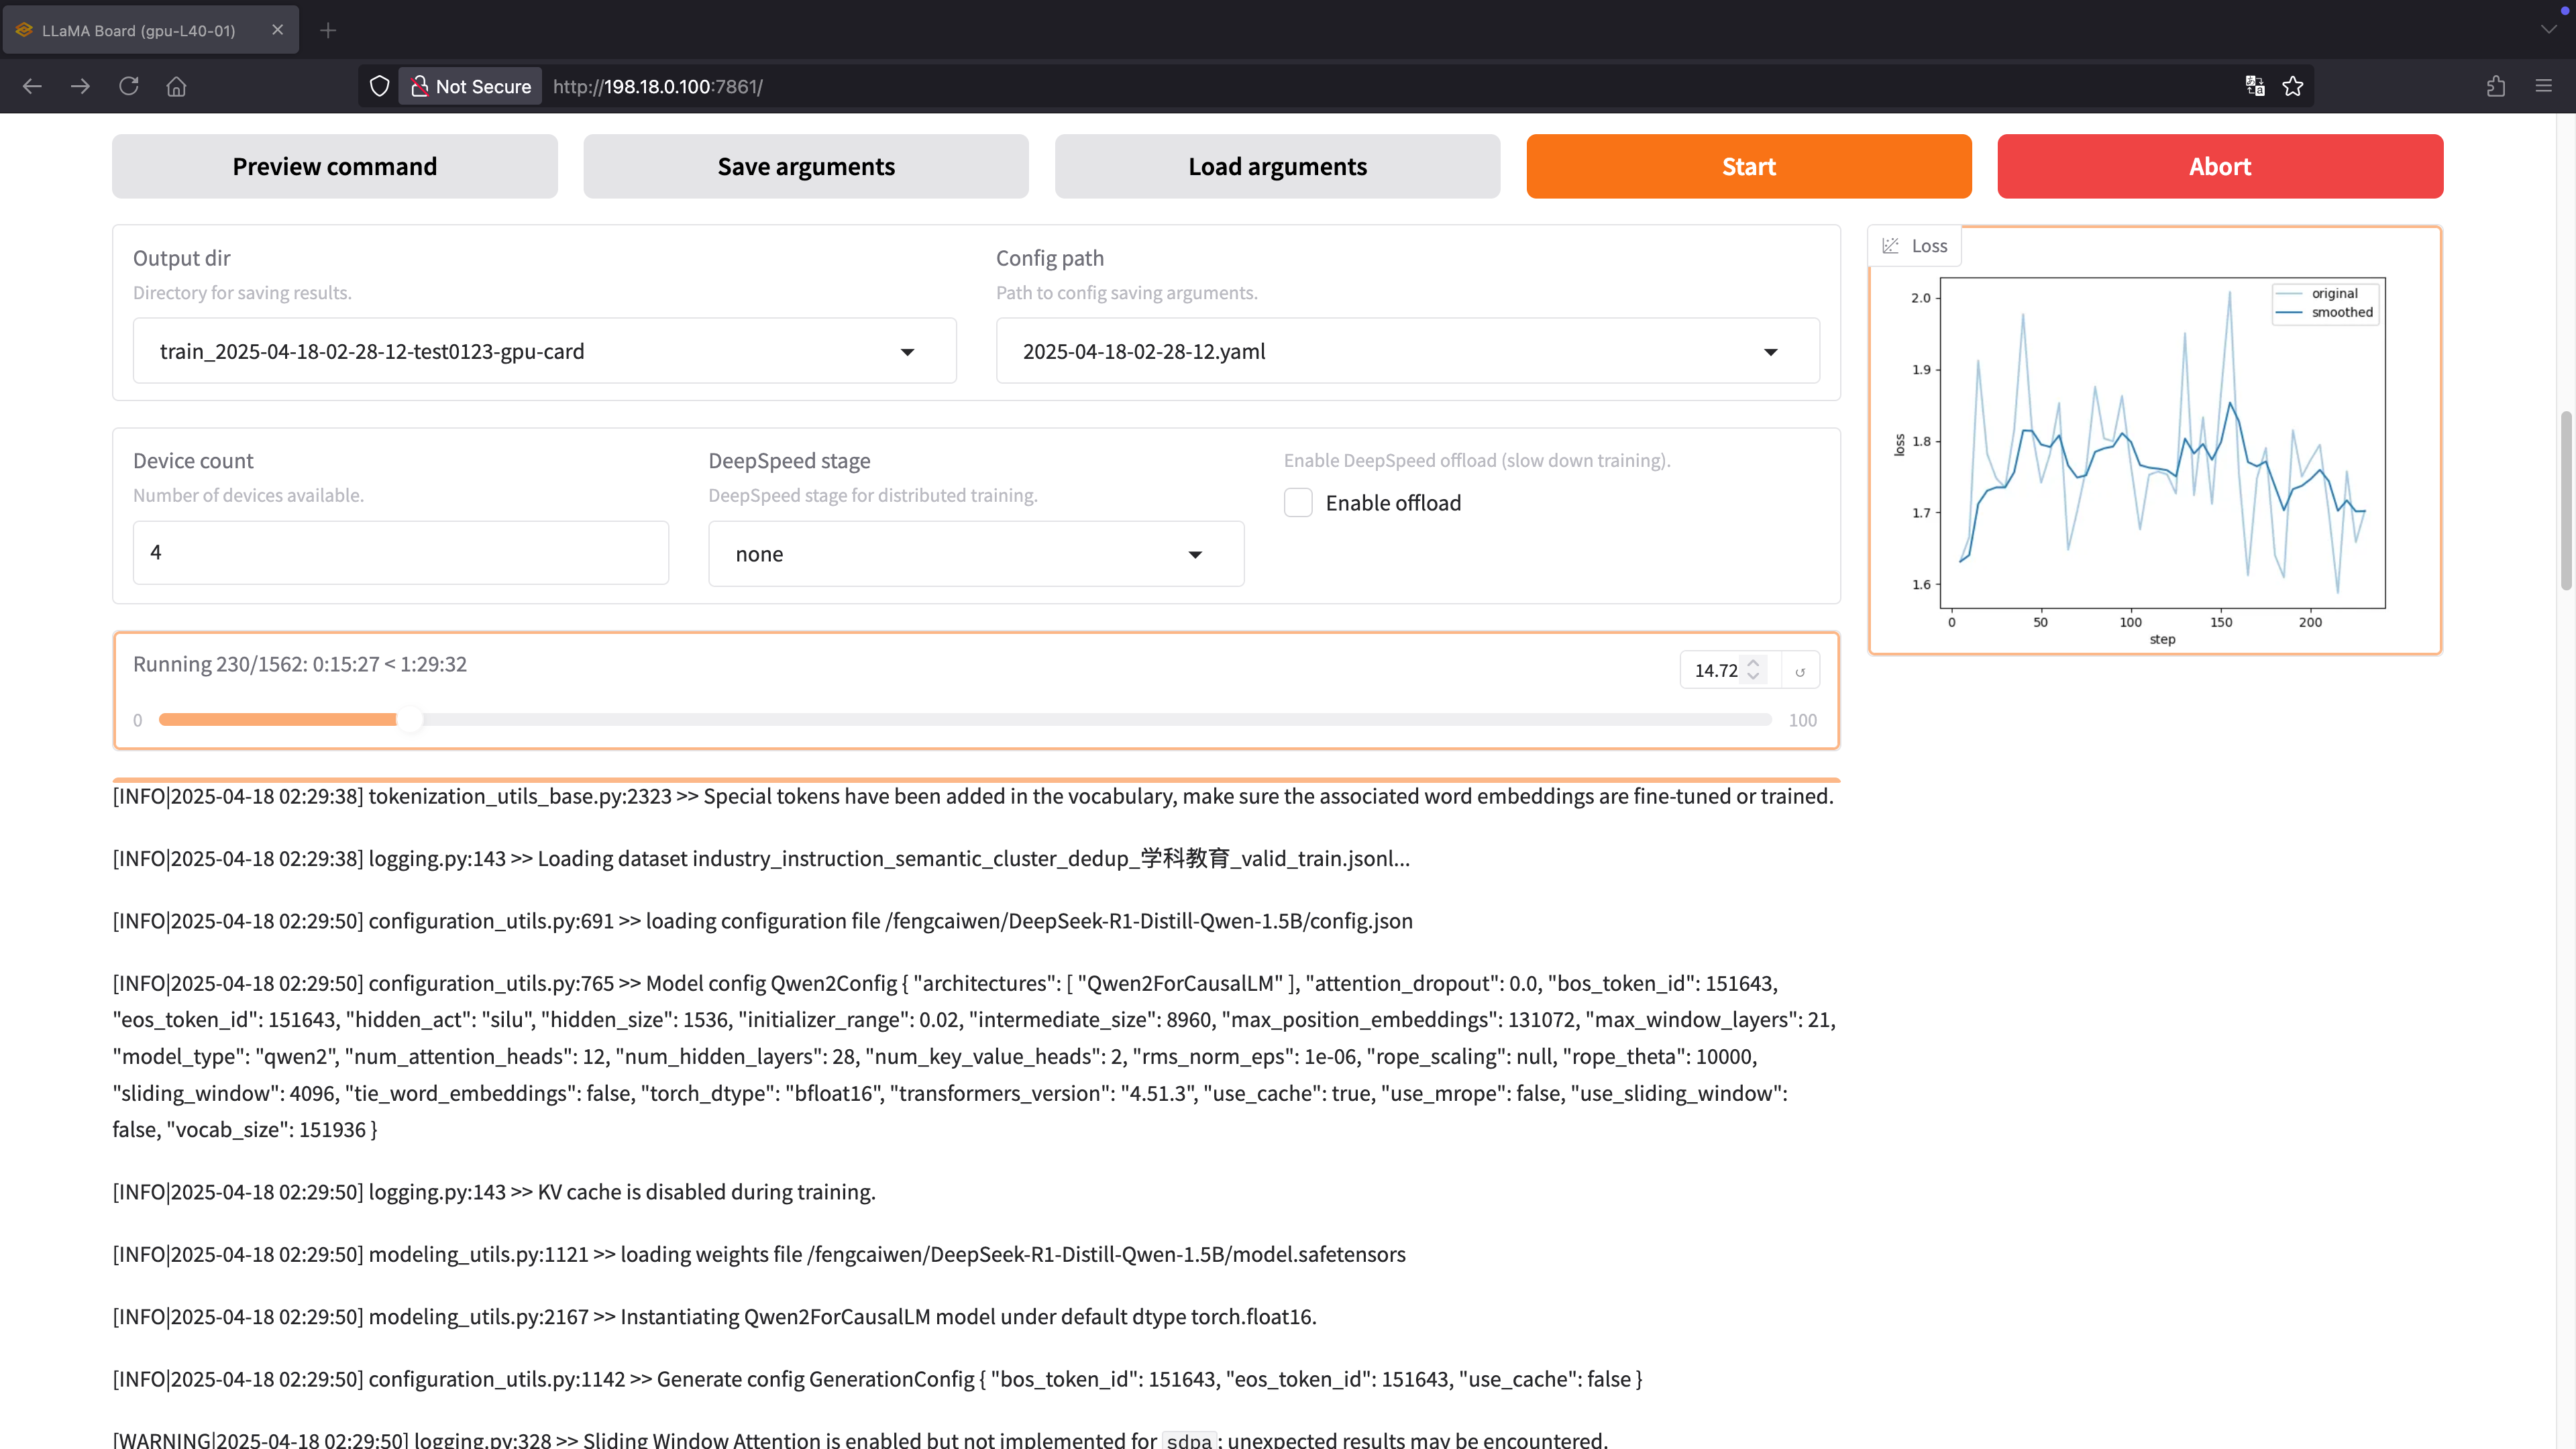Click the 'loading configuration file' log line
Viewport: 2576px width, 1449px height.
[762, 921]
